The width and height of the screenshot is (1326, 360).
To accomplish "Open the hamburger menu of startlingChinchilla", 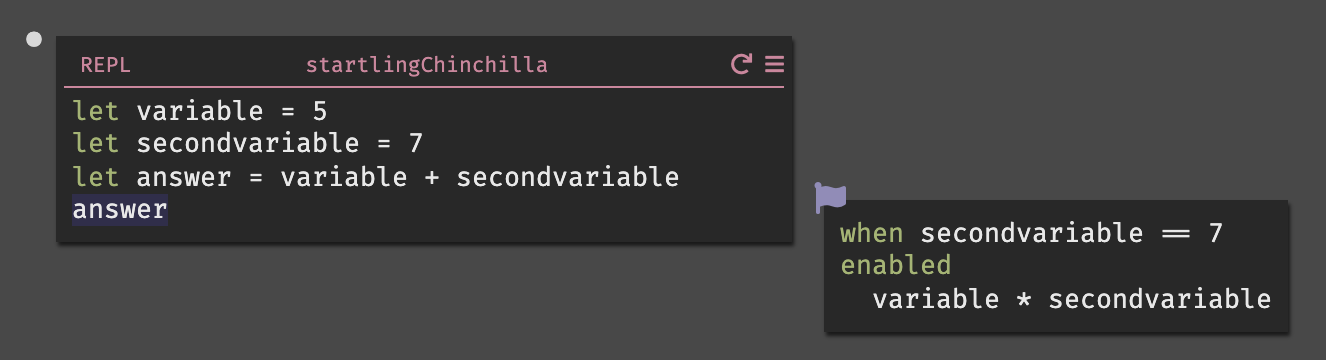I will [774, 65].
